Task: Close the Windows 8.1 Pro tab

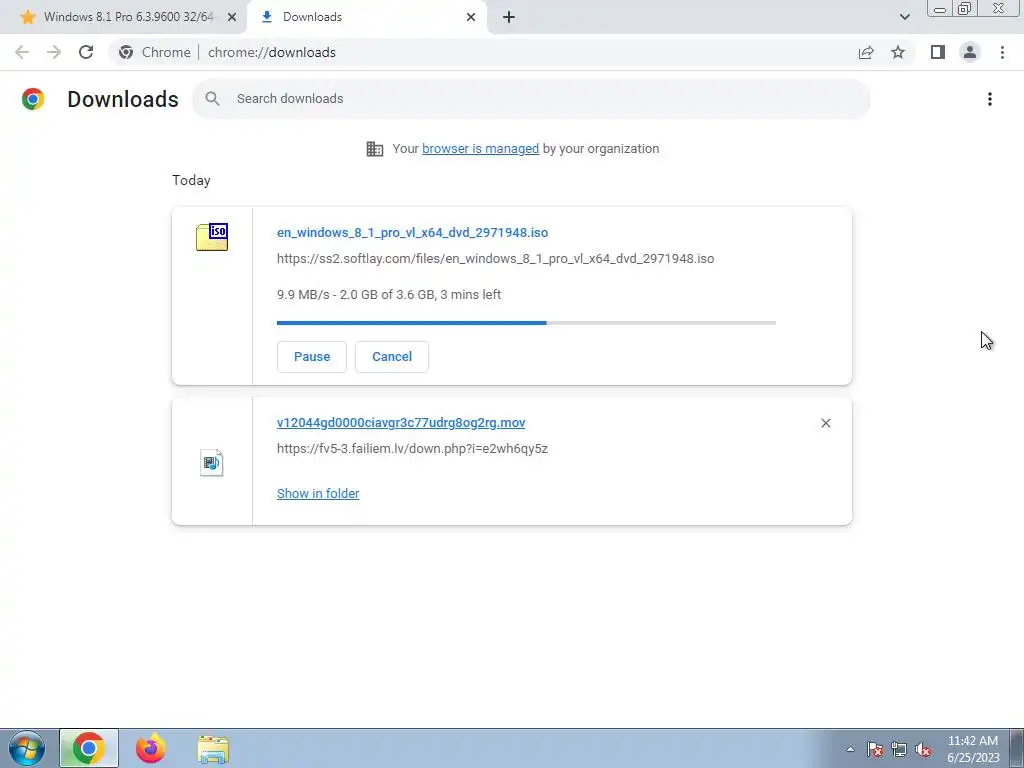Action: point(232,17)
